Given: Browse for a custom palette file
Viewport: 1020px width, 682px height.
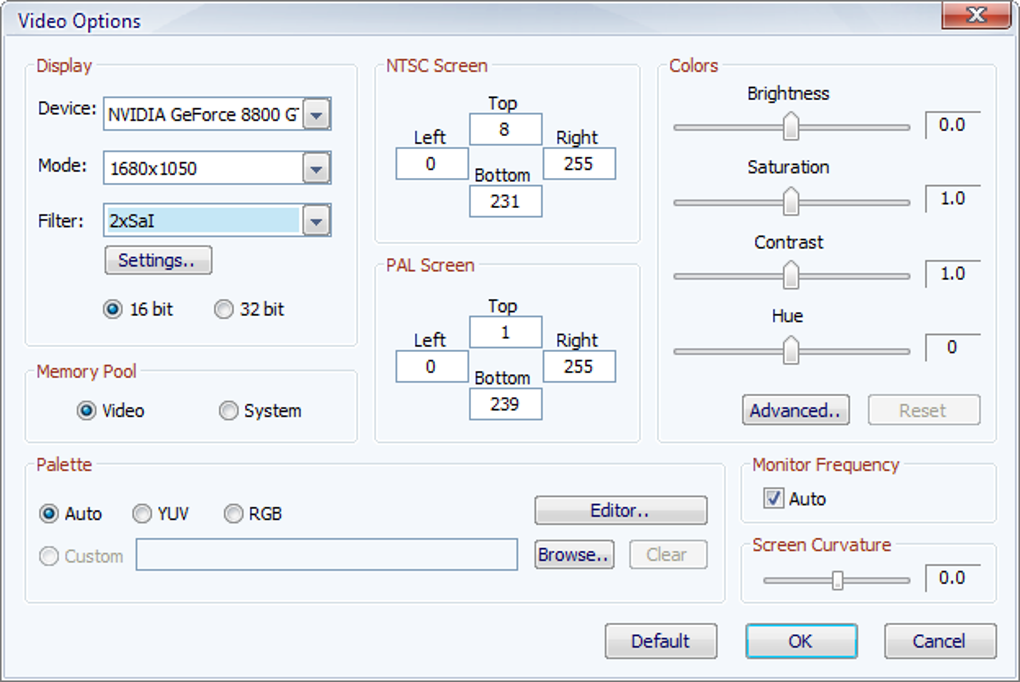Looking at the screenshot, I should coord(574,554).
